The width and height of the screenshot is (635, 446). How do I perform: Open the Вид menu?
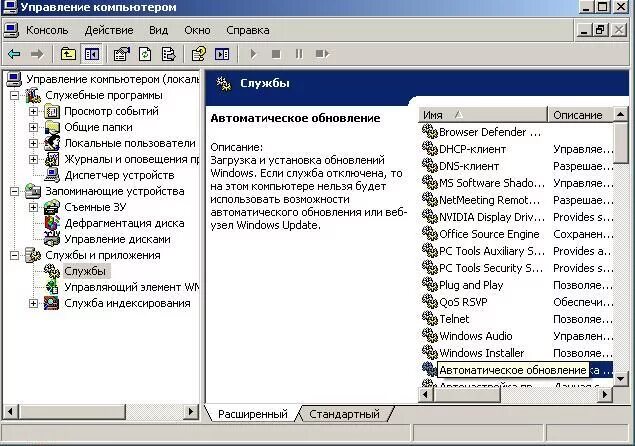[158, 30]
